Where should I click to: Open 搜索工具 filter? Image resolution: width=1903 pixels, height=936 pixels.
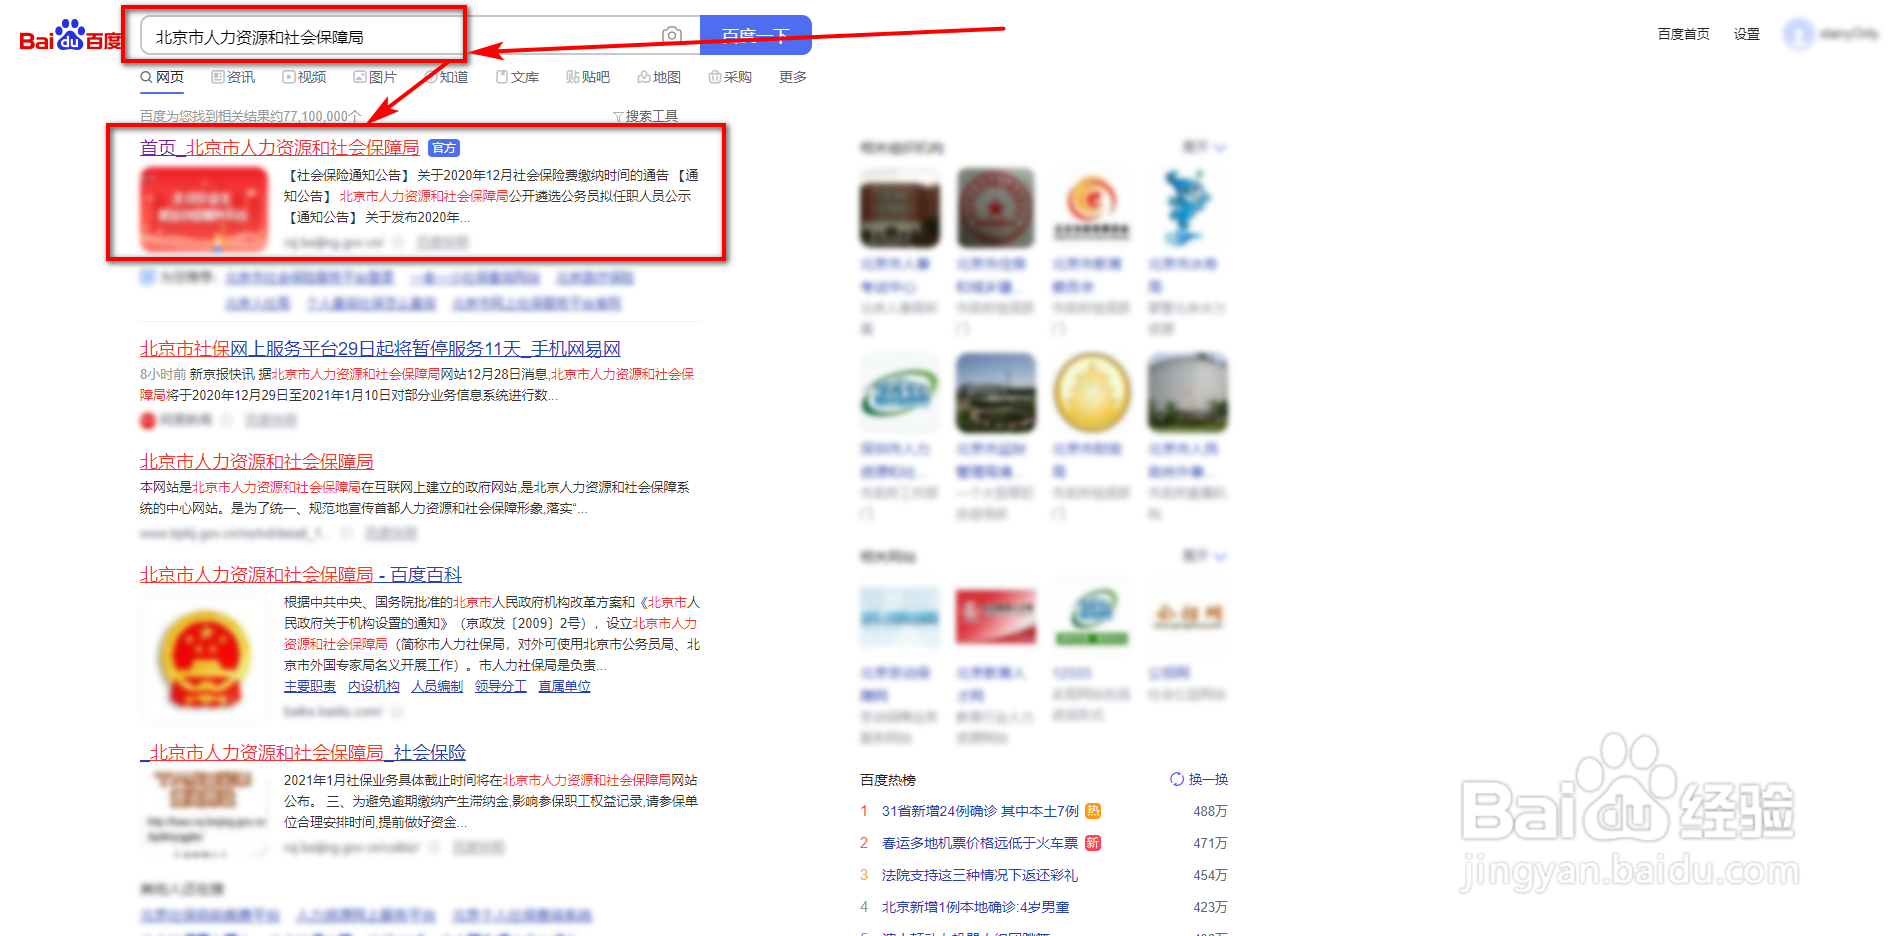646,116
